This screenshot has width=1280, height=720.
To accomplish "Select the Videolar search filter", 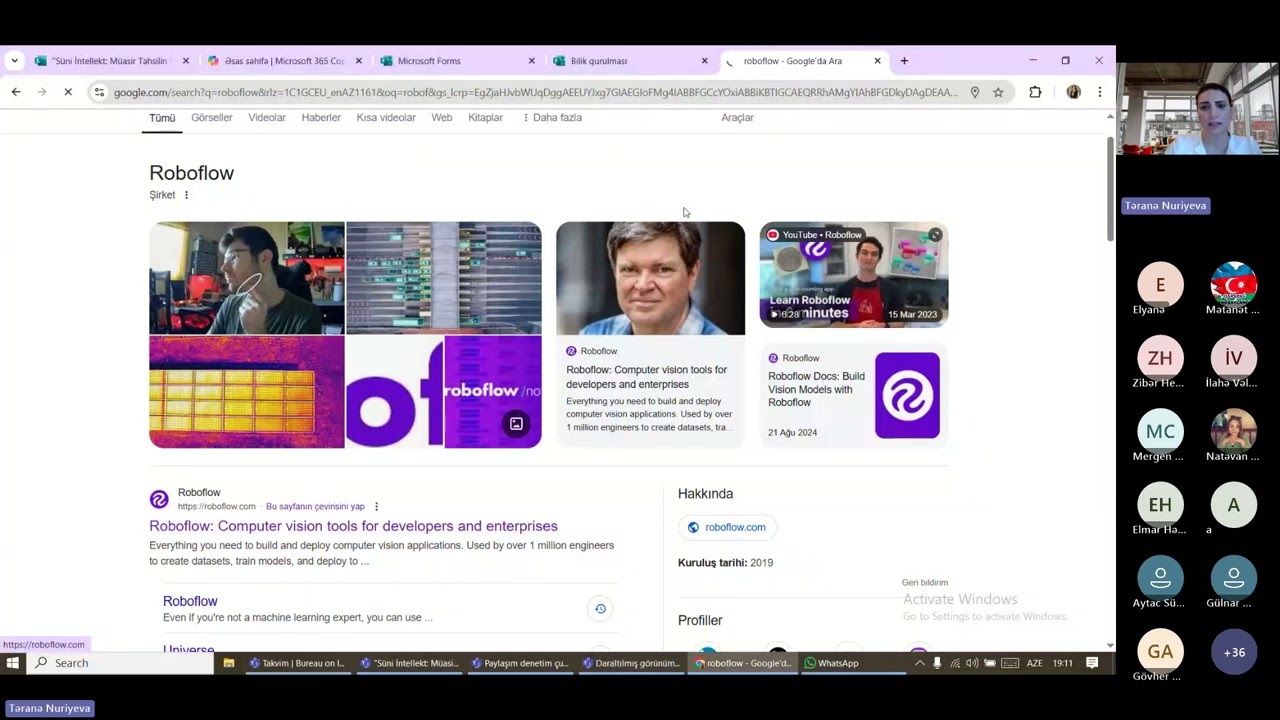I will tap(267, 118).
